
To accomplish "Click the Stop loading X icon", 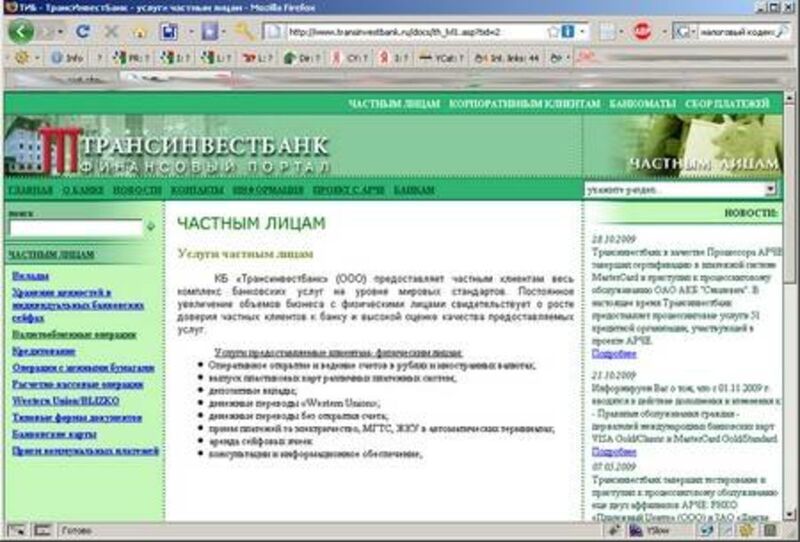I will tap(111, 32).
